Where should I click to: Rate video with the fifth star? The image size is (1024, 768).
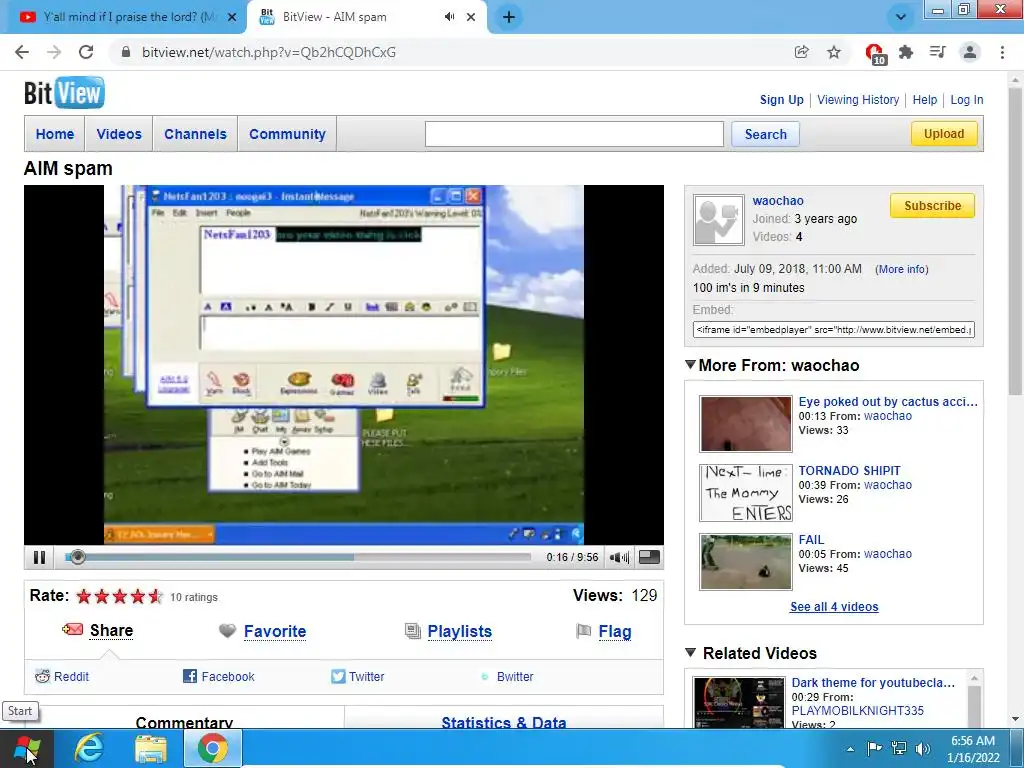pos(155,596)
